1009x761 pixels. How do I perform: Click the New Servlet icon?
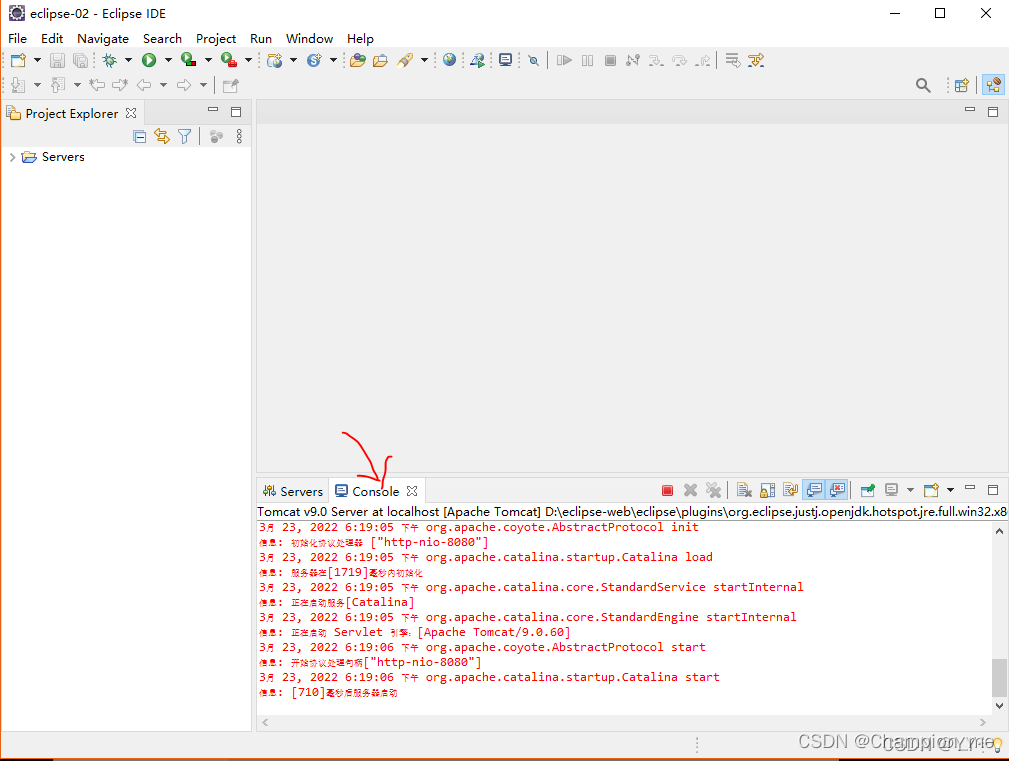point(314,60)
